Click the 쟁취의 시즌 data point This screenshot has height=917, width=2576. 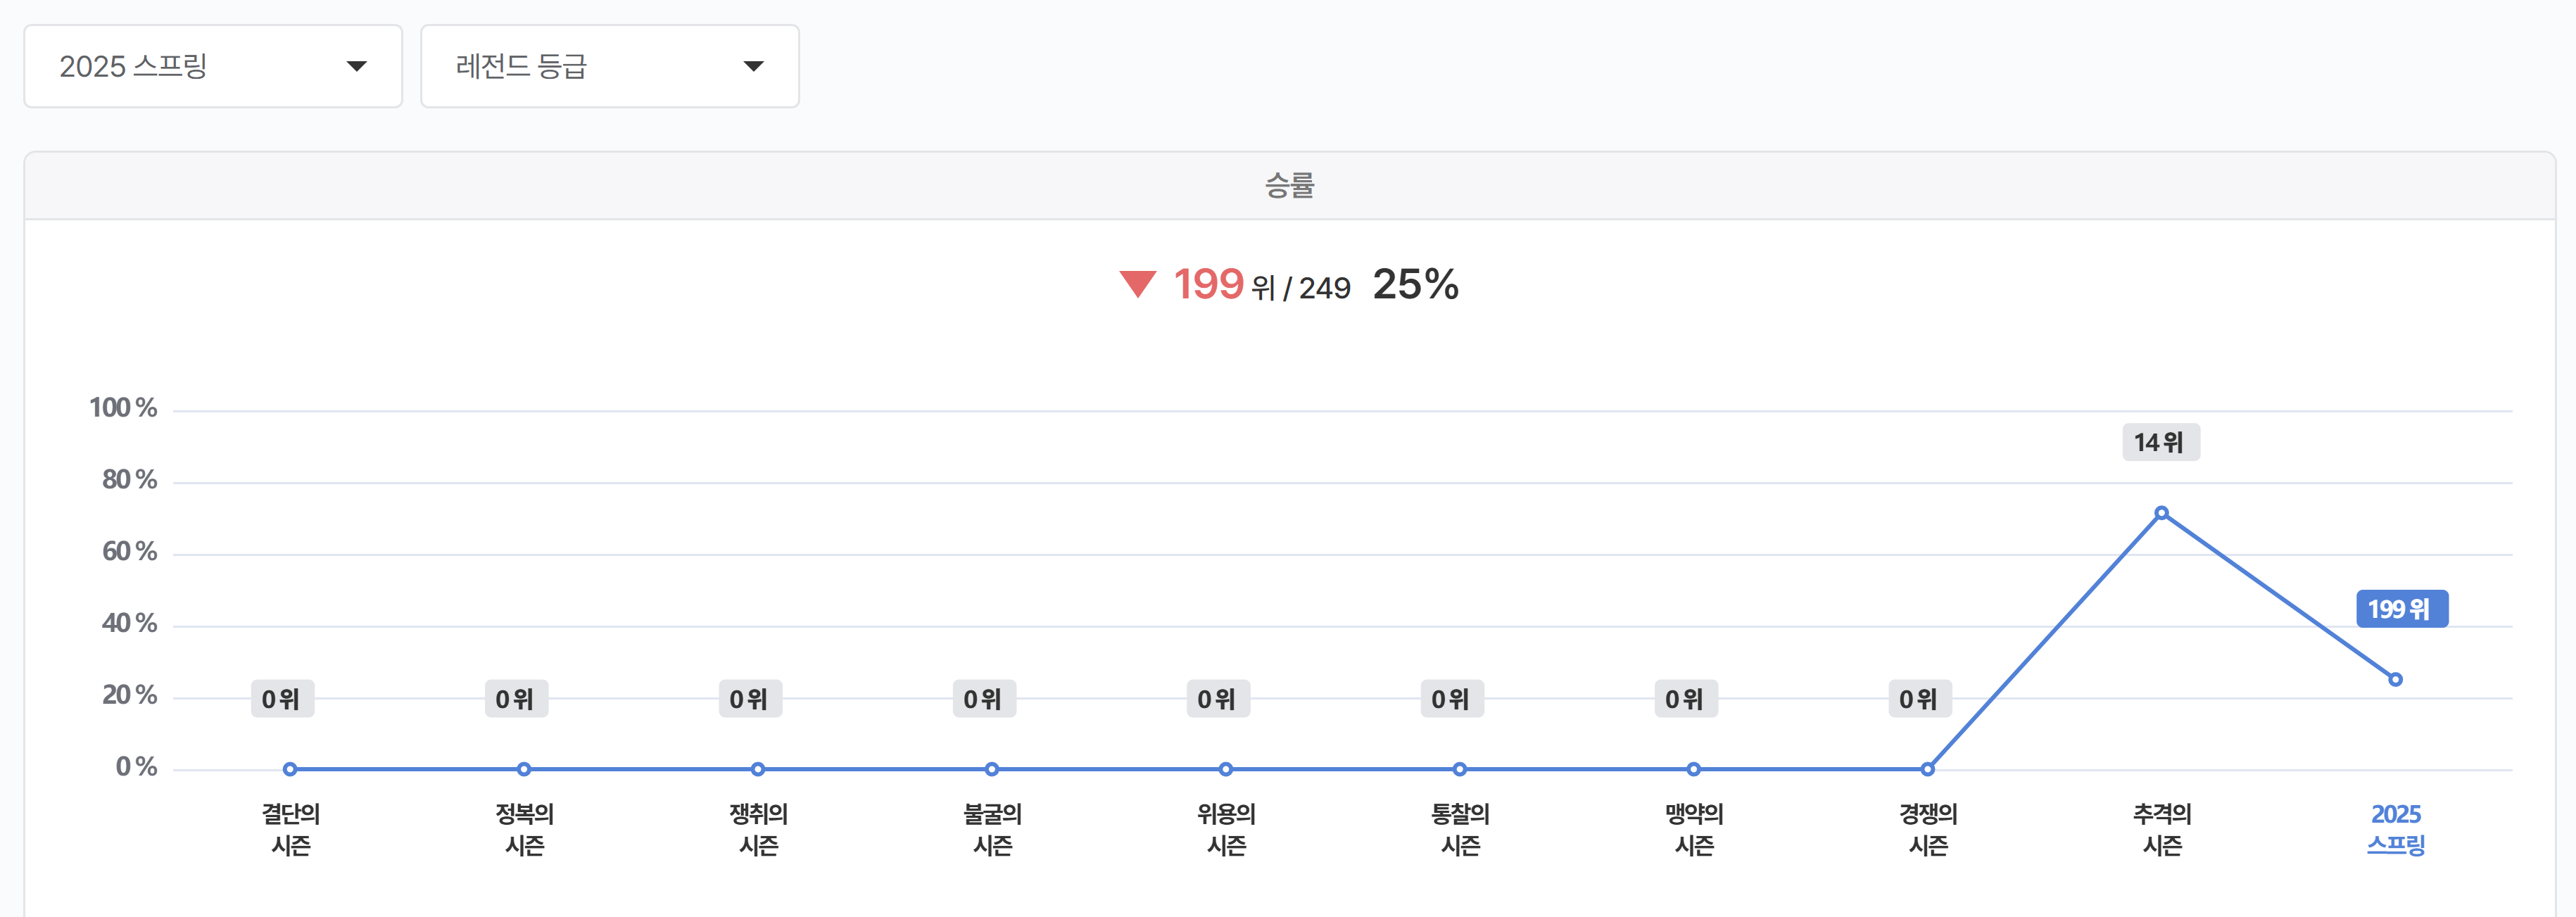tap(758, 769)
